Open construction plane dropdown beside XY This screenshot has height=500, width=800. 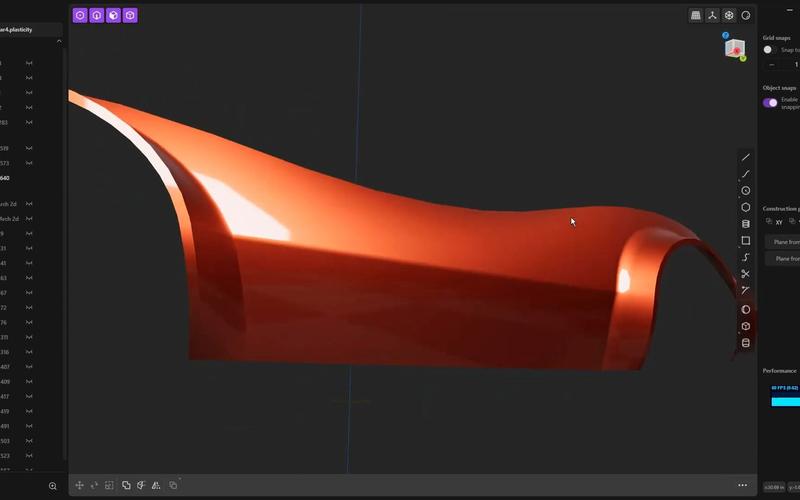(x=794, y=221)
